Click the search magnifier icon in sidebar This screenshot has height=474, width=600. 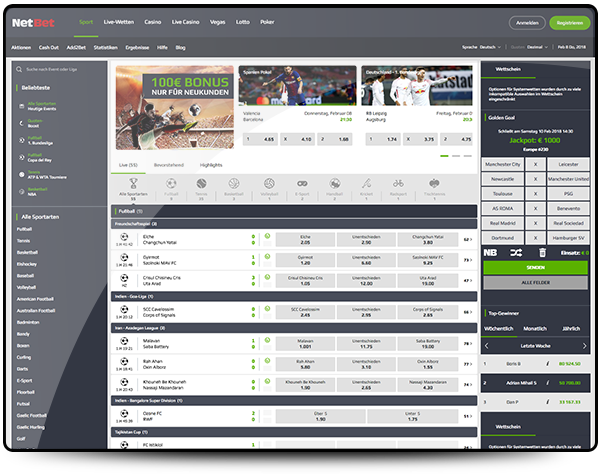pyautogui.click(x=19, y=69)
